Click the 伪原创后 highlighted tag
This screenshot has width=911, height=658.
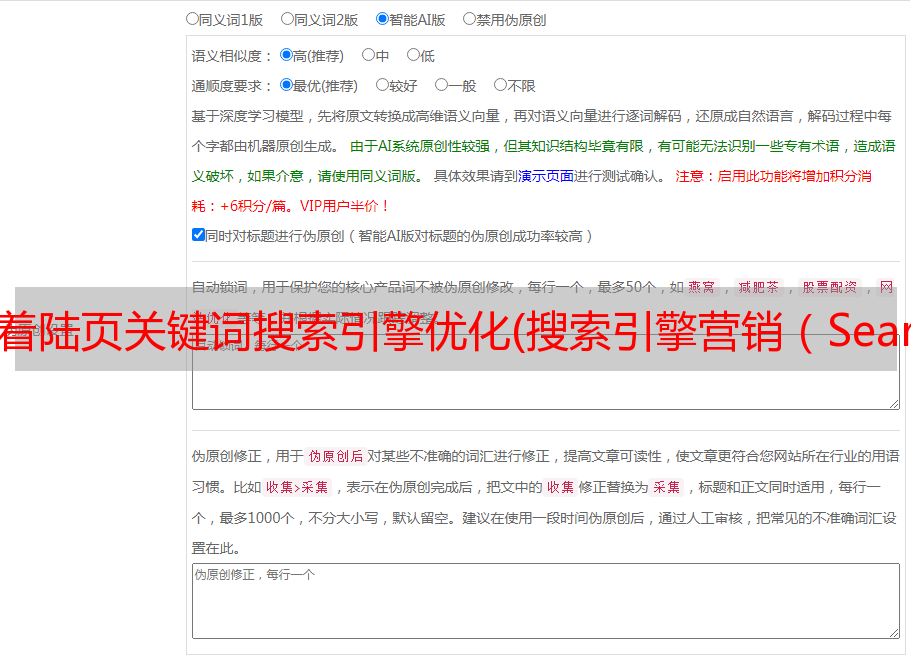coord(336,456)
